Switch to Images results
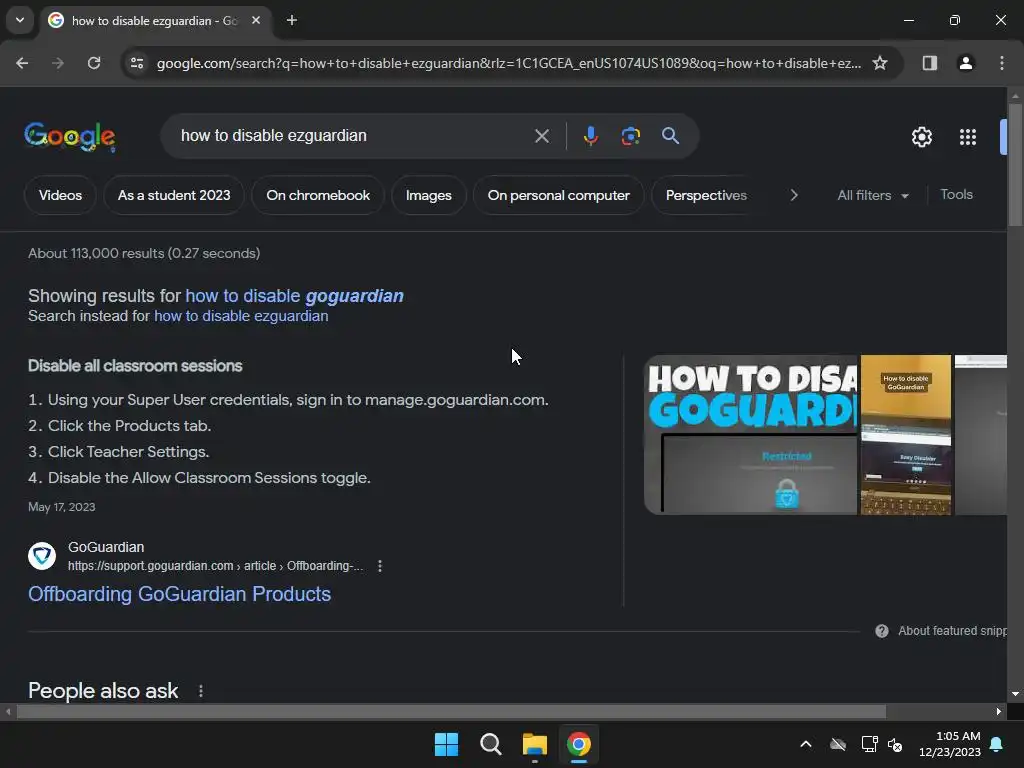 [x=428, y=195]
